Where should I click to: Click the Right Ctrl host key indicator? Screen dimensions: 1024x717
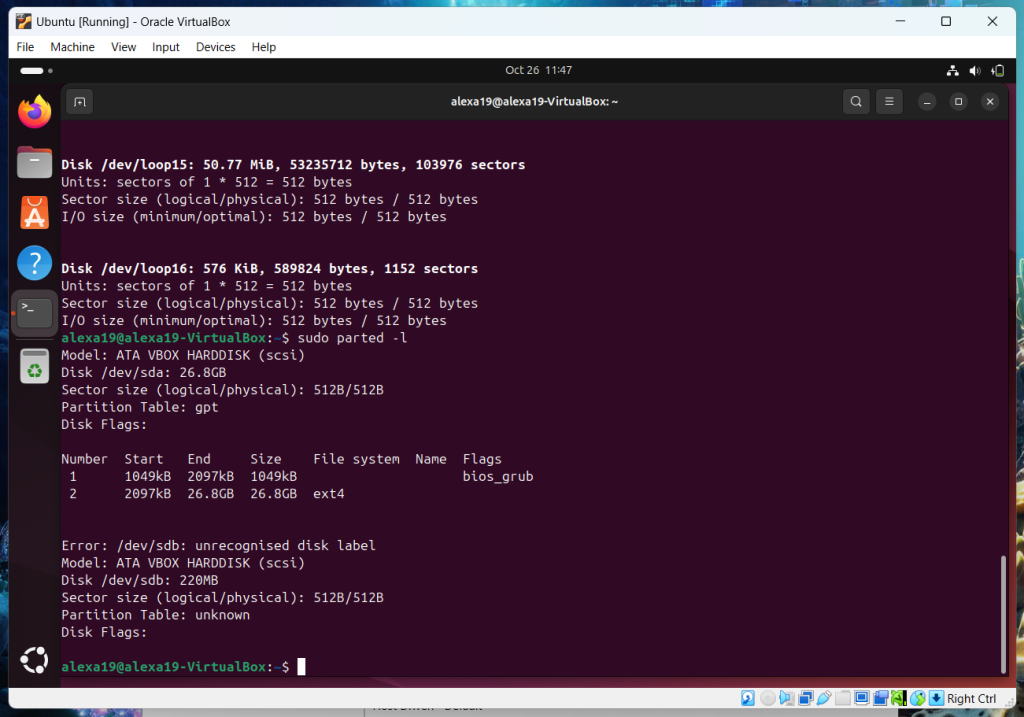tap(971, 699)
